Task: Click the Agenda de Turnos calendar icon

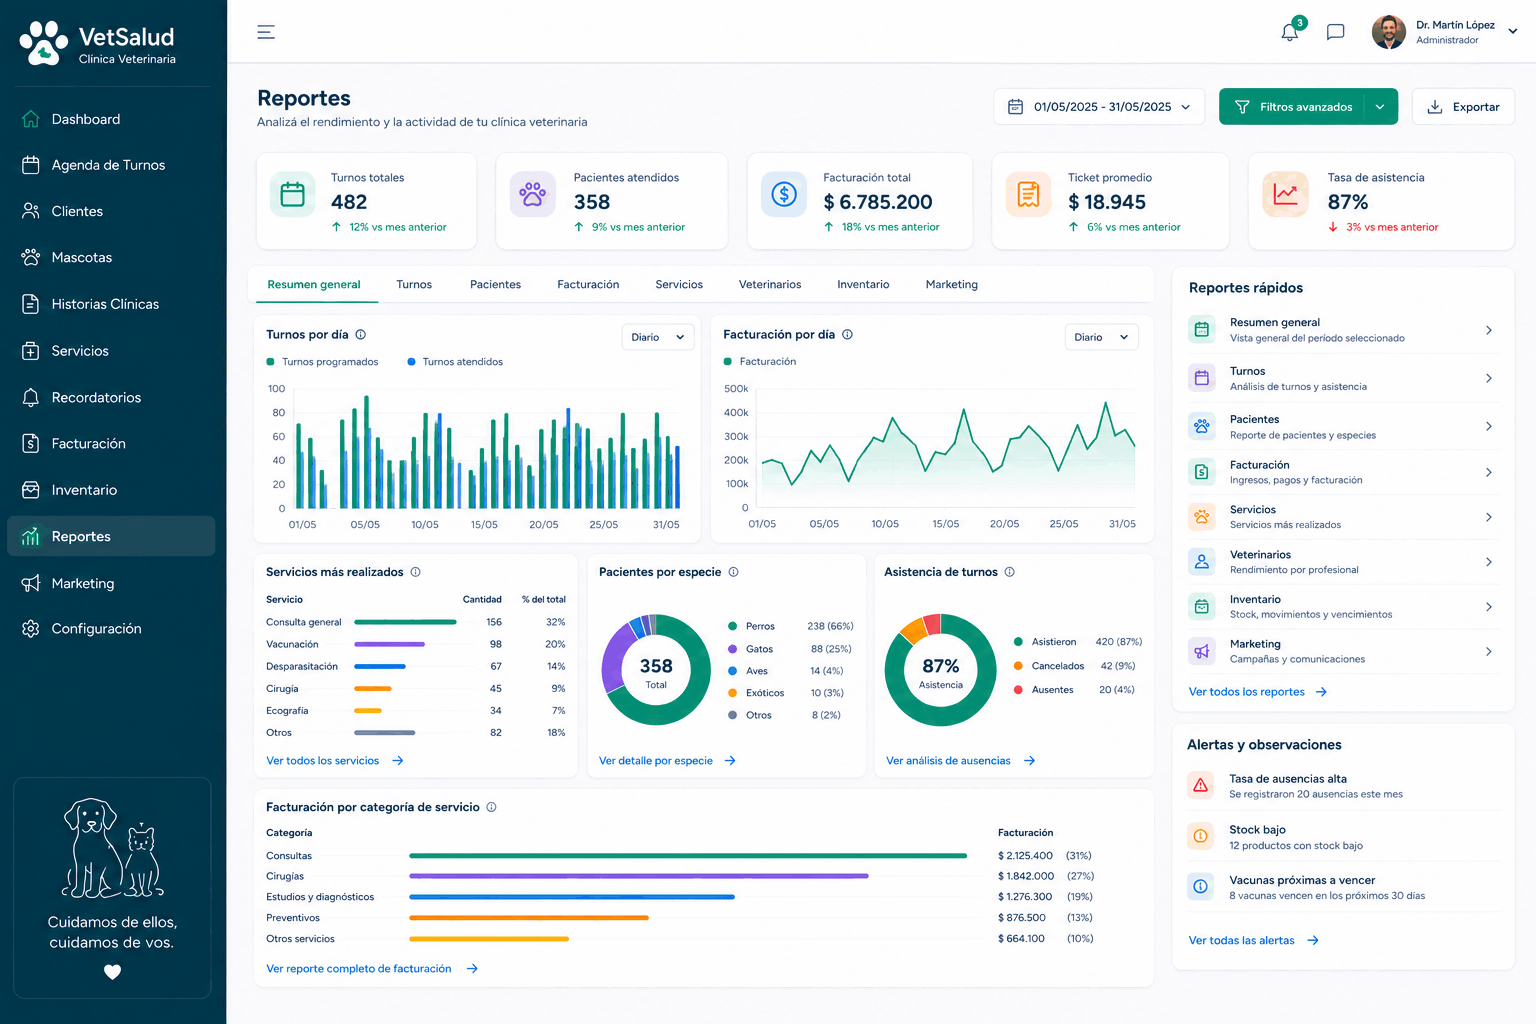Action: coord(31,165)
